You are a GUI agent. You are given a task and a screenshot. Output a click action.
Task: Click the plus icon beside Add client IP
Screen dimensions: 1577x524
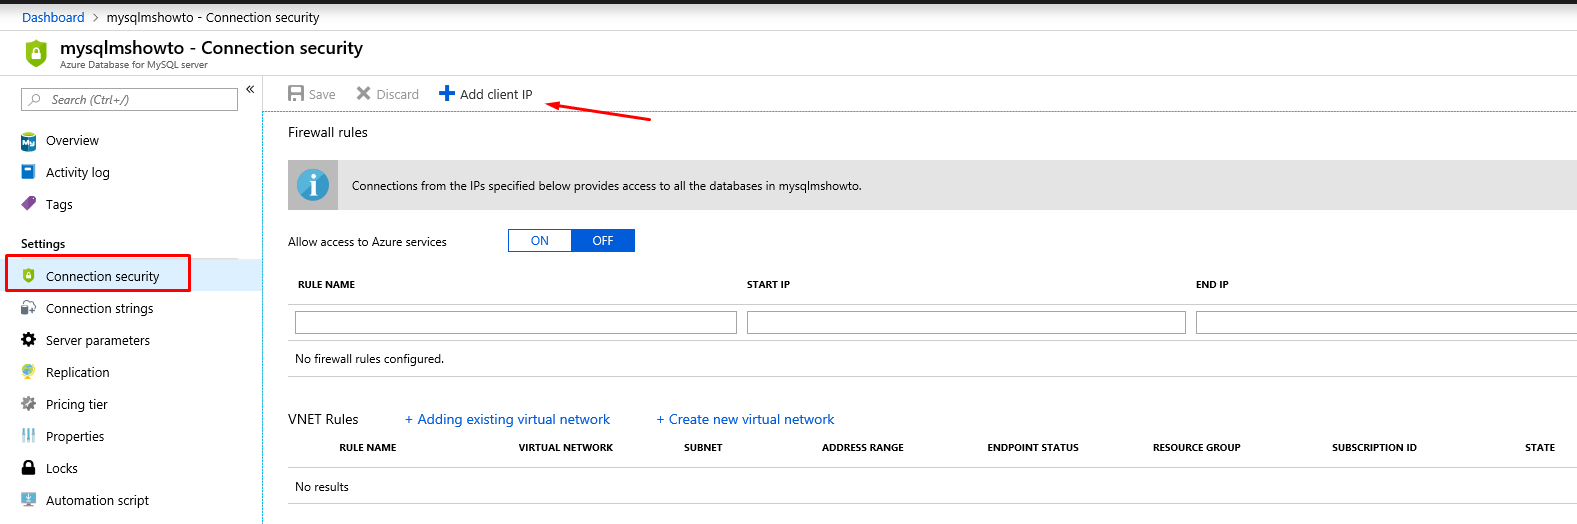447,94
